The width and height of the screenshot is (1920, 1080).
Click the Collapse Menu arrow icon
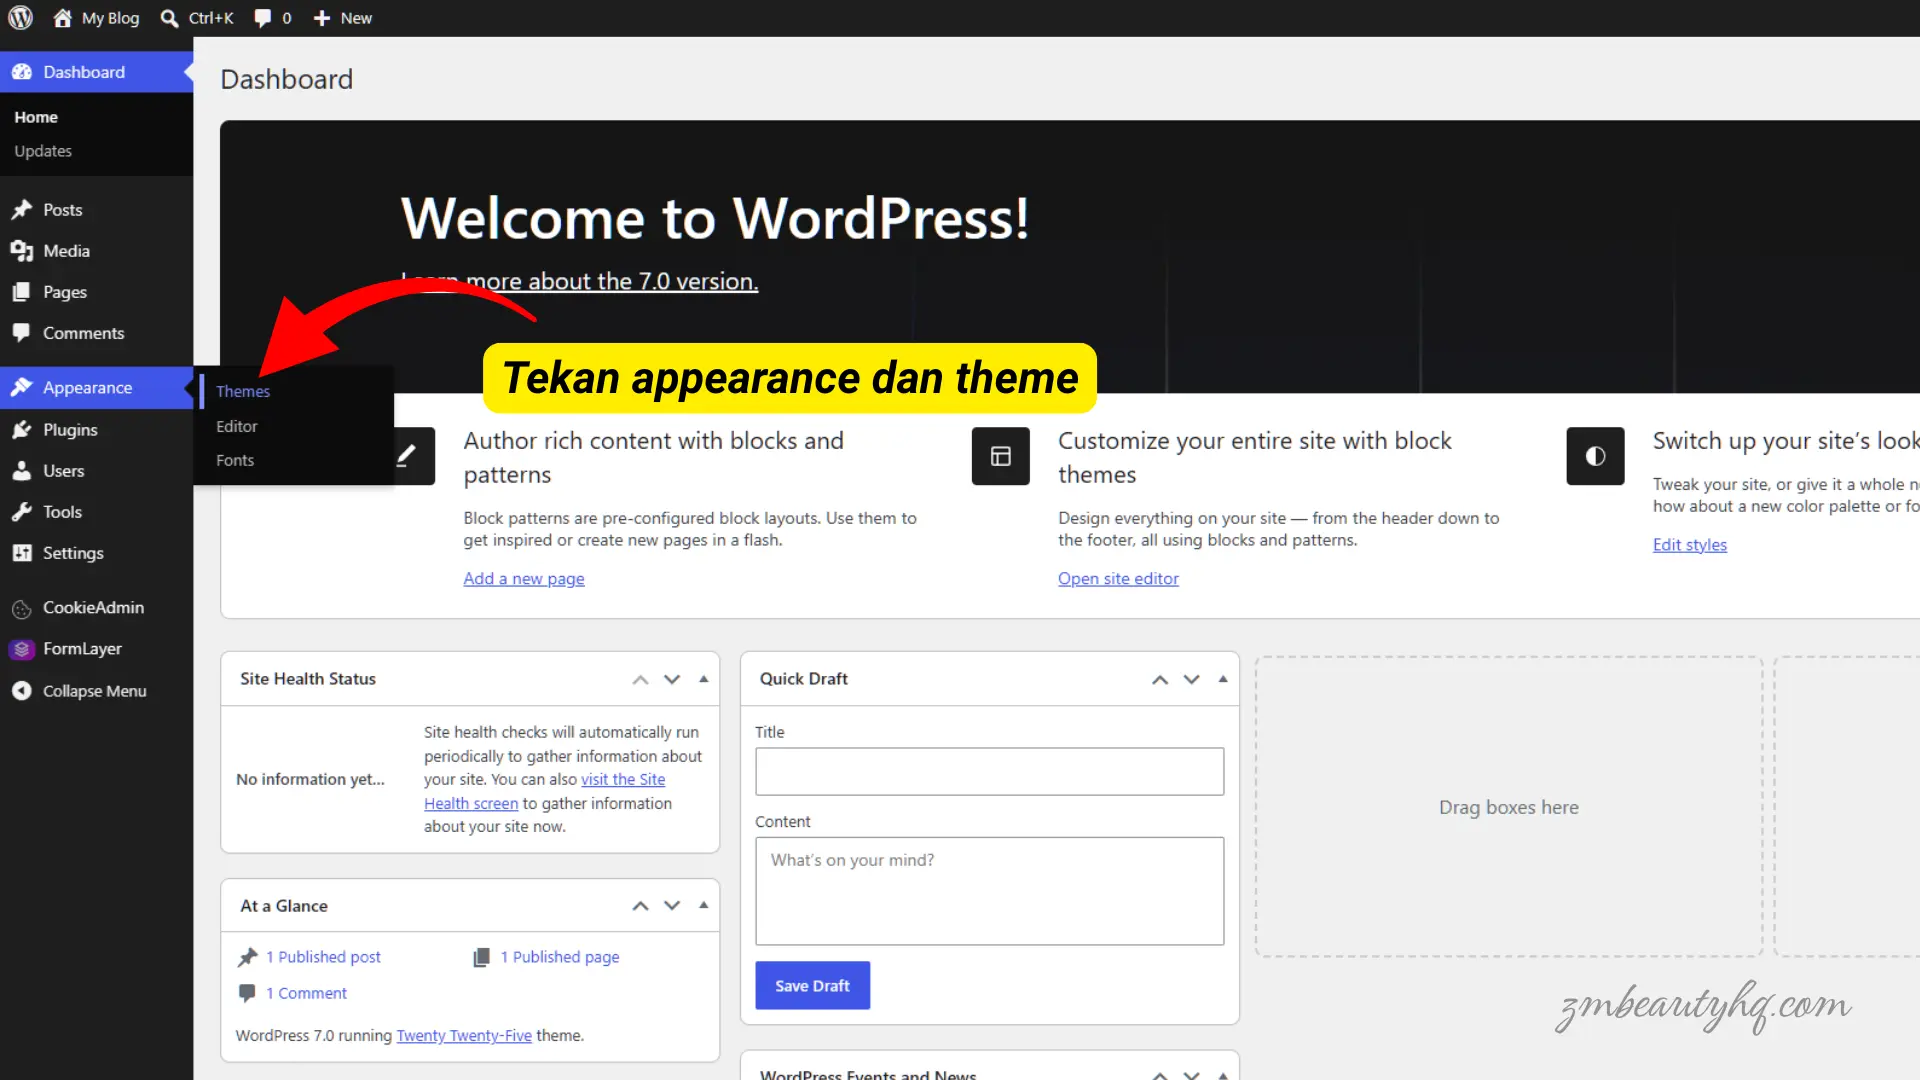point(21,691)
